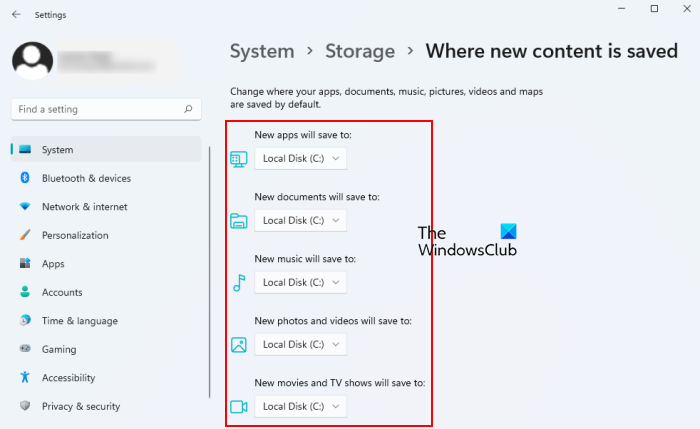Image resolution: width=700 pixels, height=429 pixels.
Task: Open Accounts settings section
Action: tap(61, 293)
